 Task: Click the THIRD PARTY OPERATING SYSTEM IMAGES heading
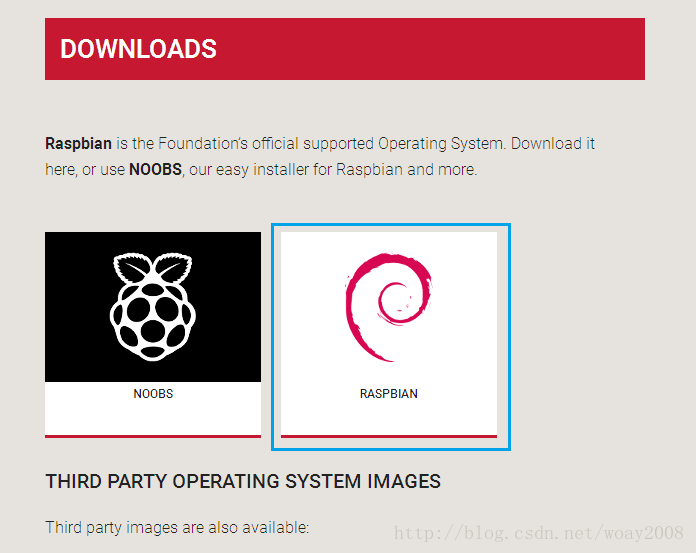[243, 482]
